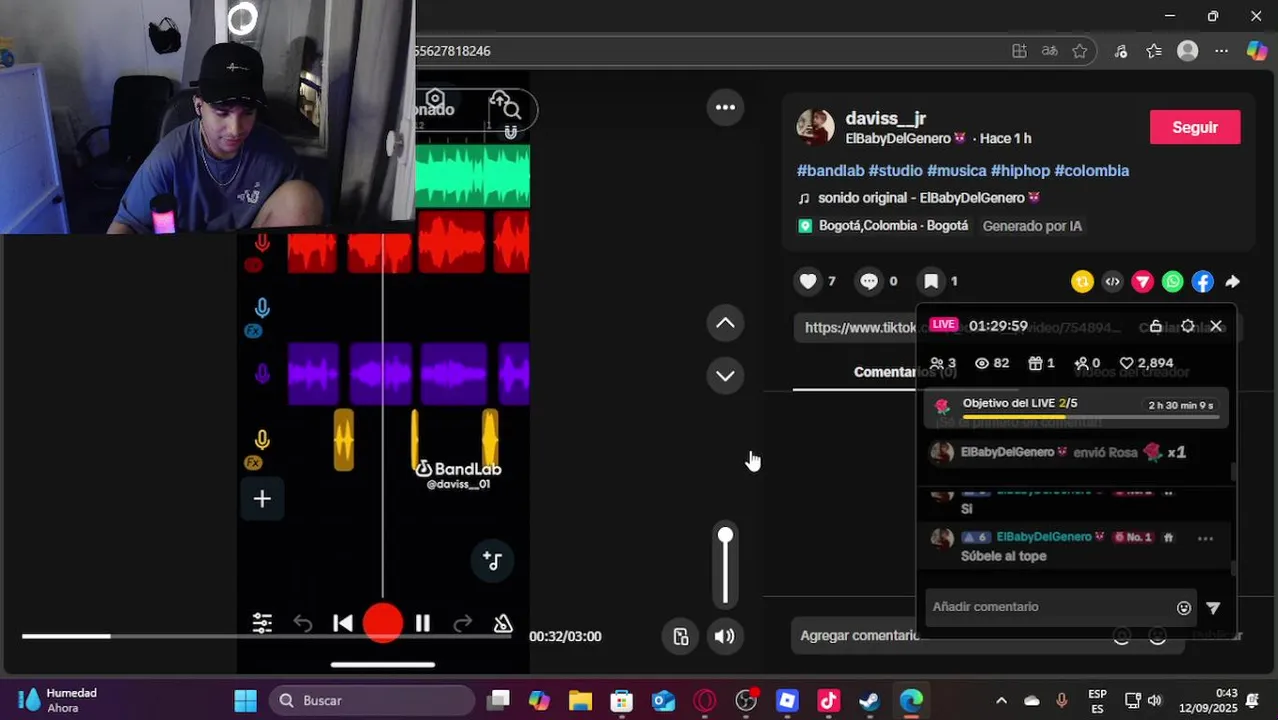Toggle the yellow track microphone
Screen dimensions: 1278x720
[x=262, y=440]
